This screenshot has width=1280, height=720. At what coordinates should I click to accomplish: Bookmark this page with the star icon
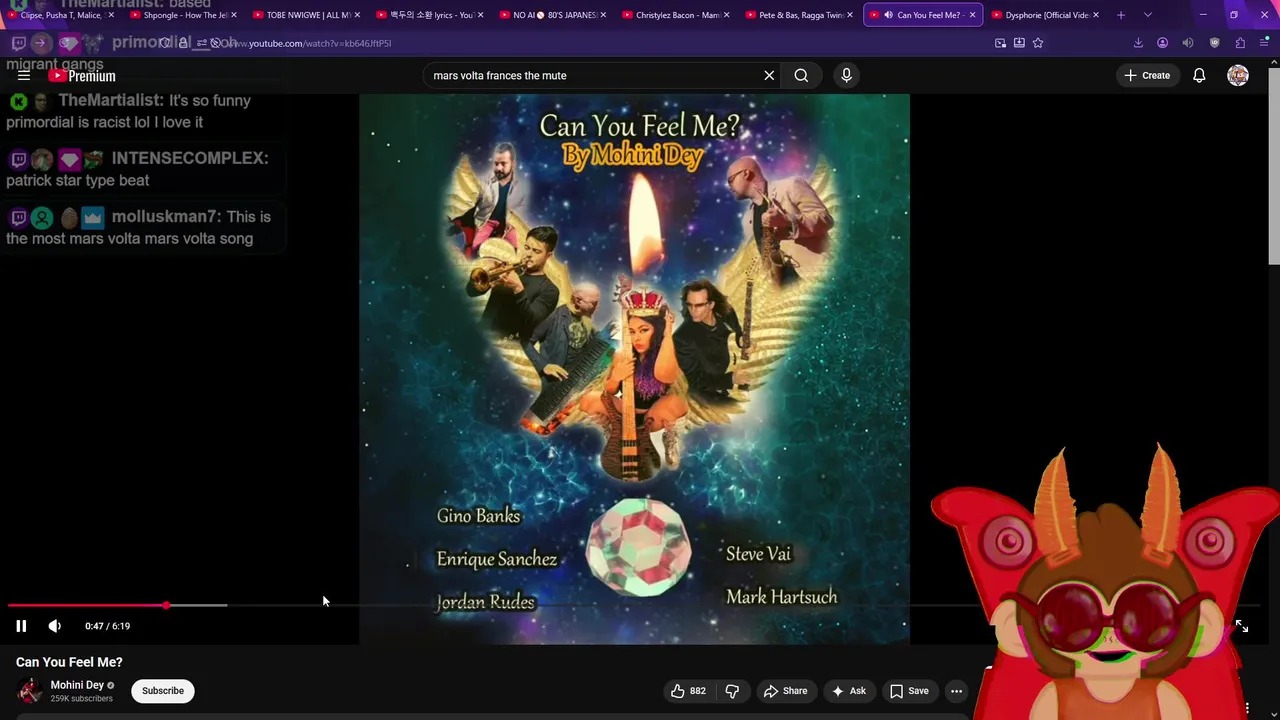1038,43
